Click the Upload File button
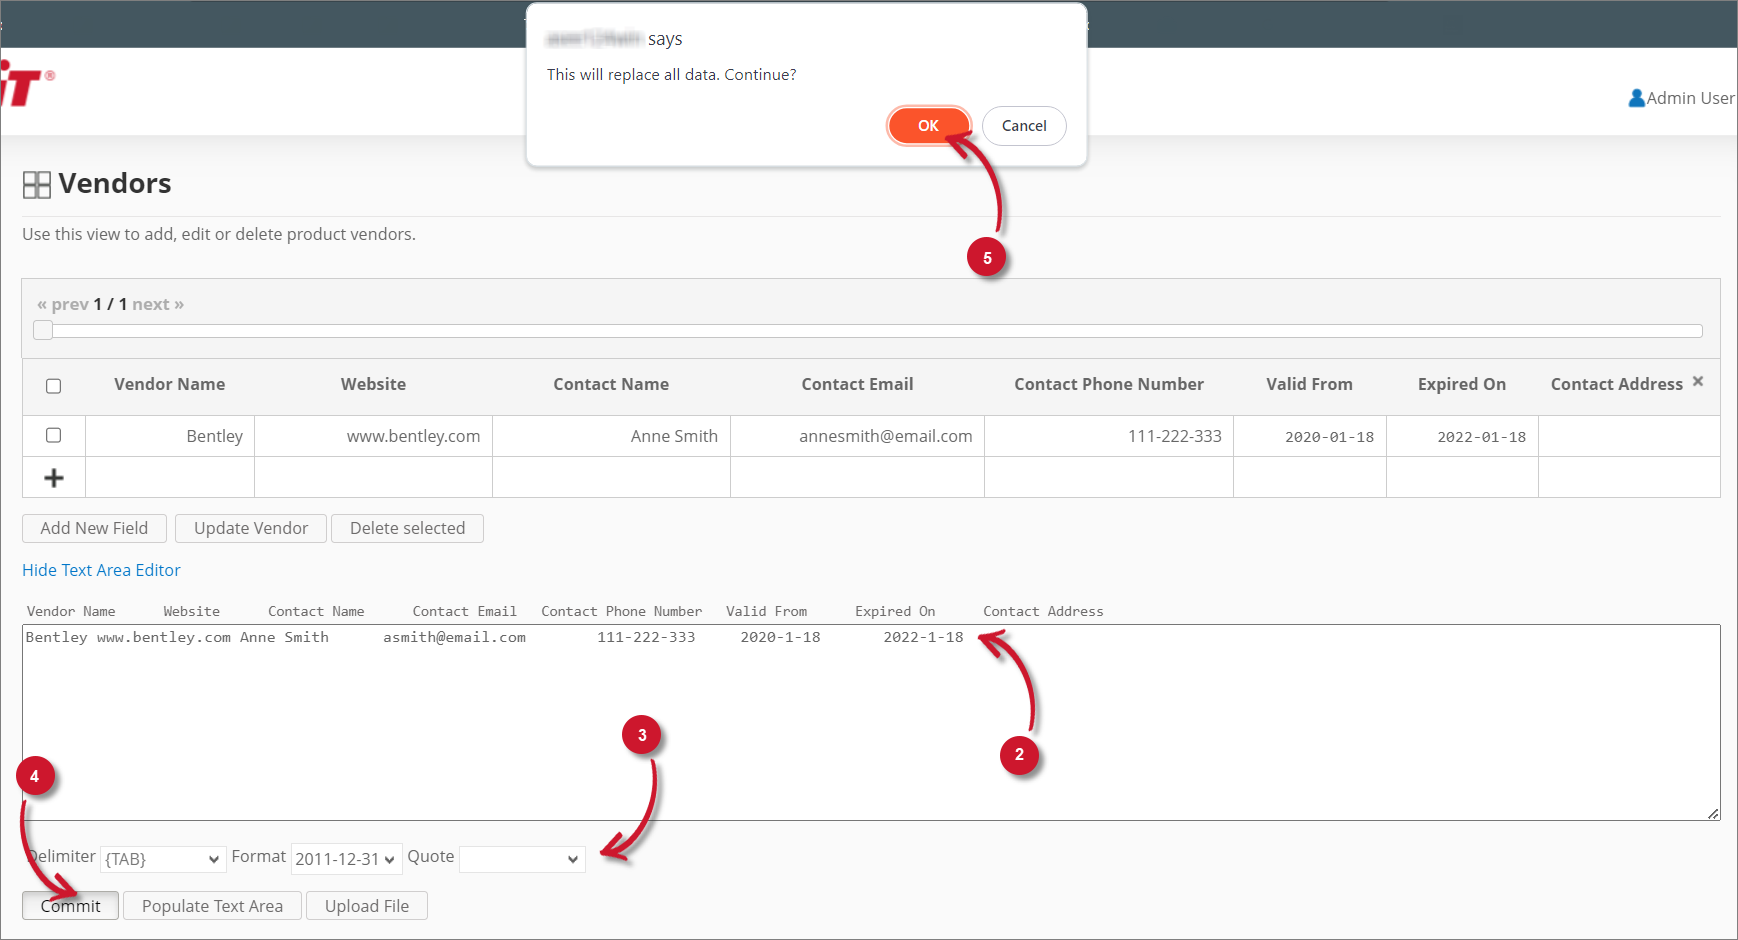This screenshot has width=1738, height=940. click(366, 906)
